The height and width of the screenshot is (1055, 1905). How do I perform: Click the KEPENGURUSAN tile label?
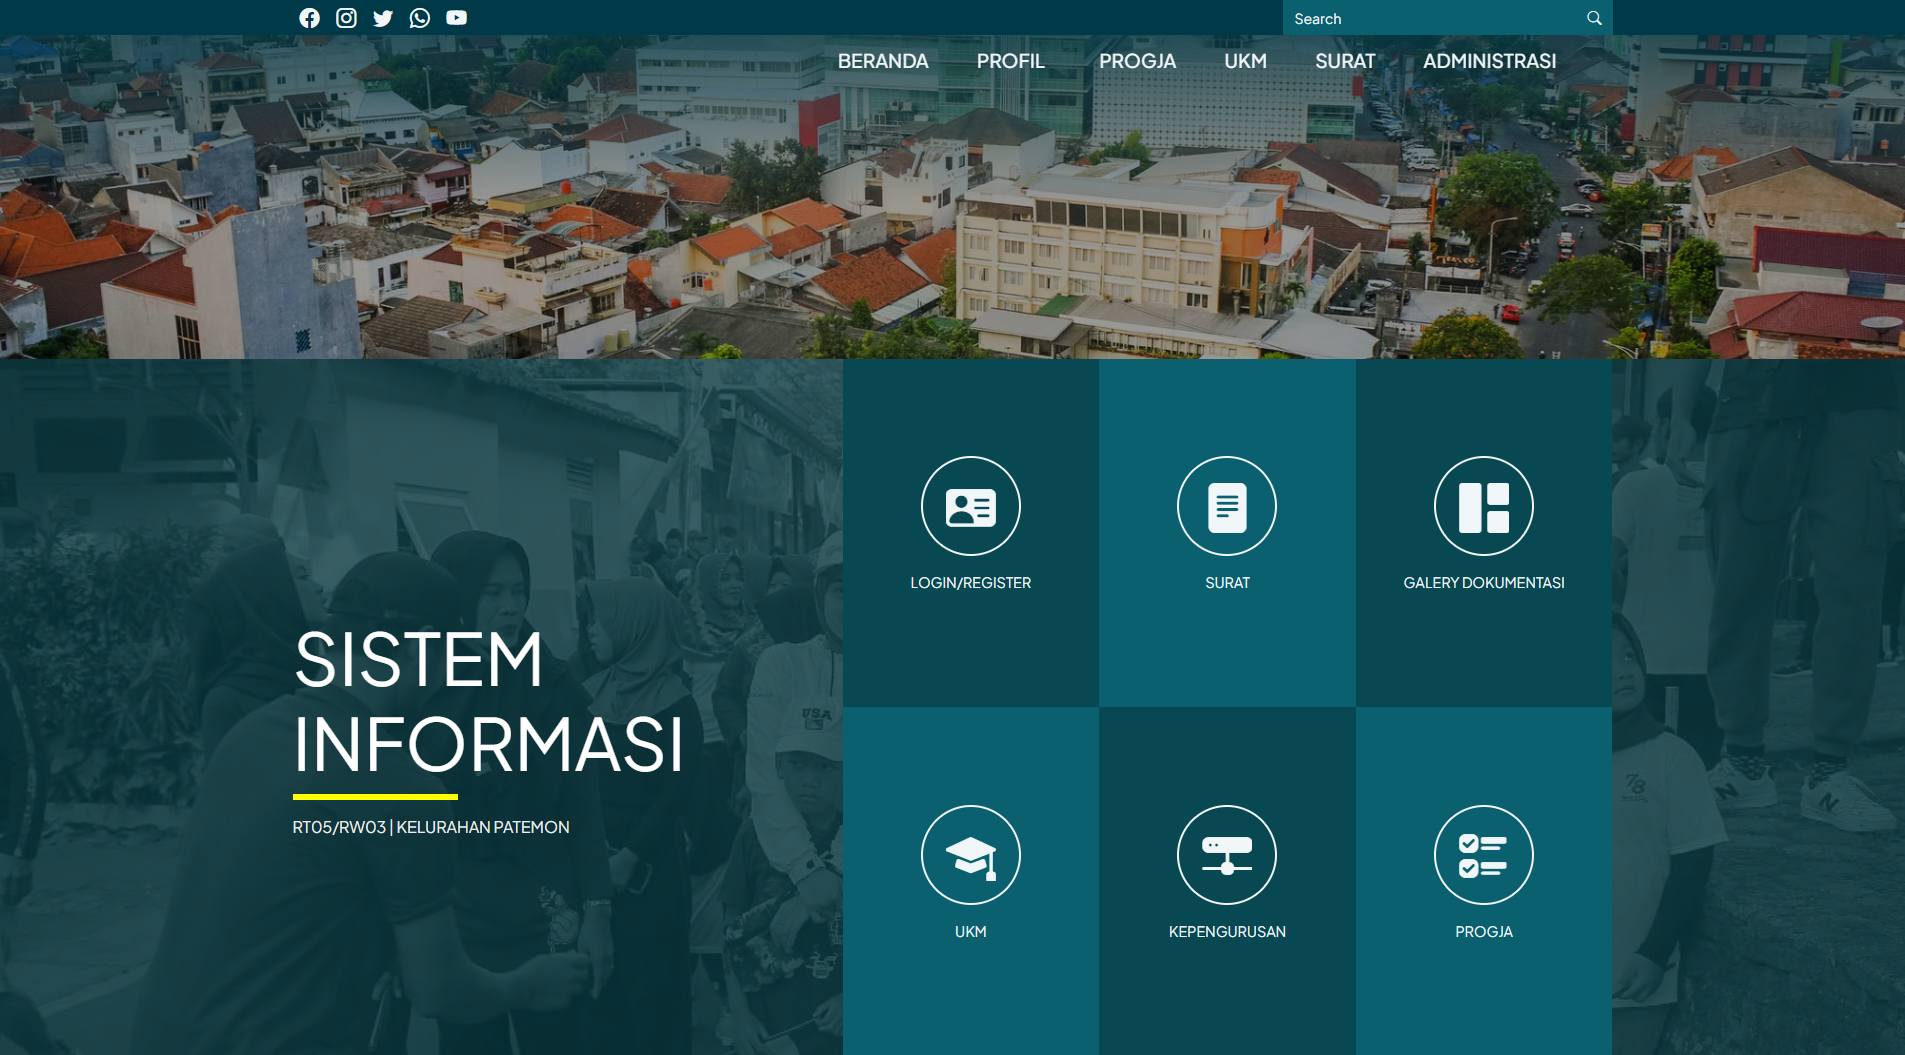[1227, 931]
